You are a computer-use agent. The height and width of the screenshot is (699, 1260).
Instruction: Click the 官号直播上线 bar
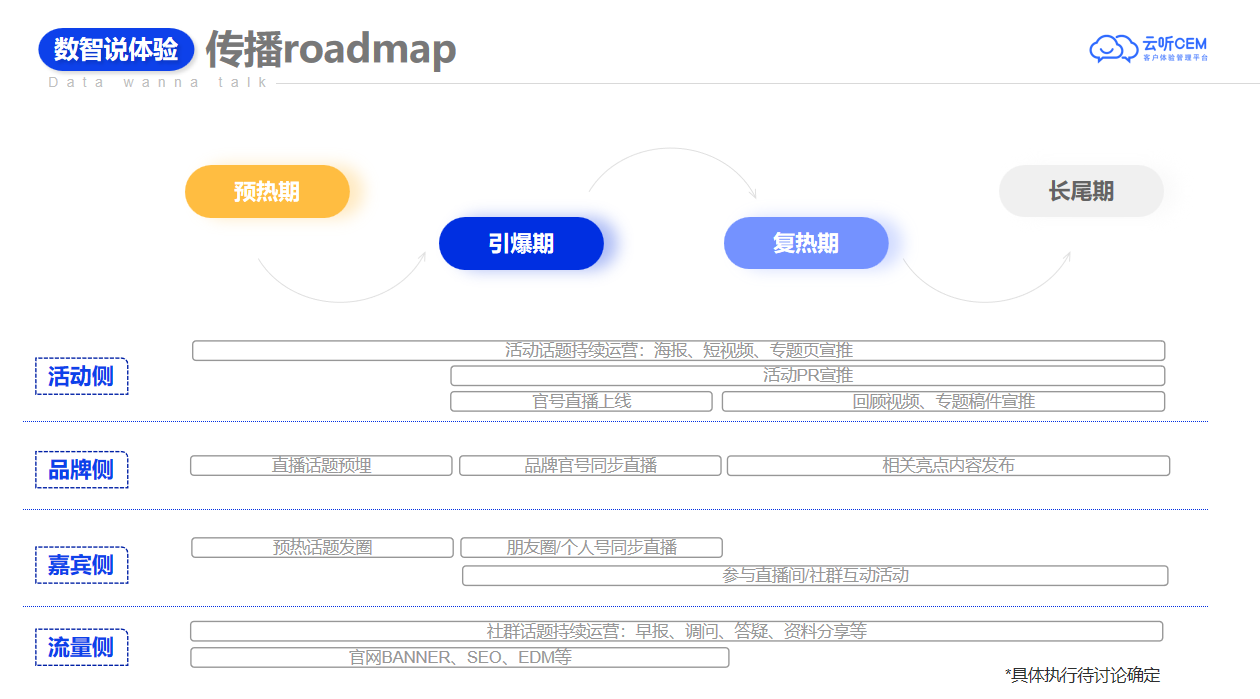tap(581, 401)
